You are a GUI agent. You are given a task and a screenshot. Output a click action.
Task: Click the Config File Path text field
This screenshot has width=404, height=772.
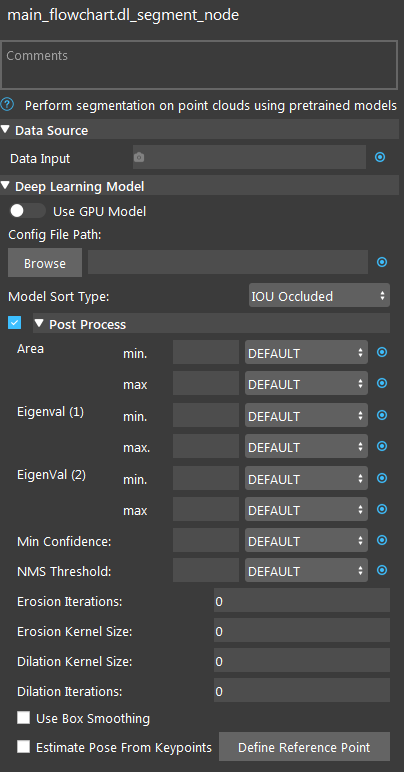click(x=228, y=262)
